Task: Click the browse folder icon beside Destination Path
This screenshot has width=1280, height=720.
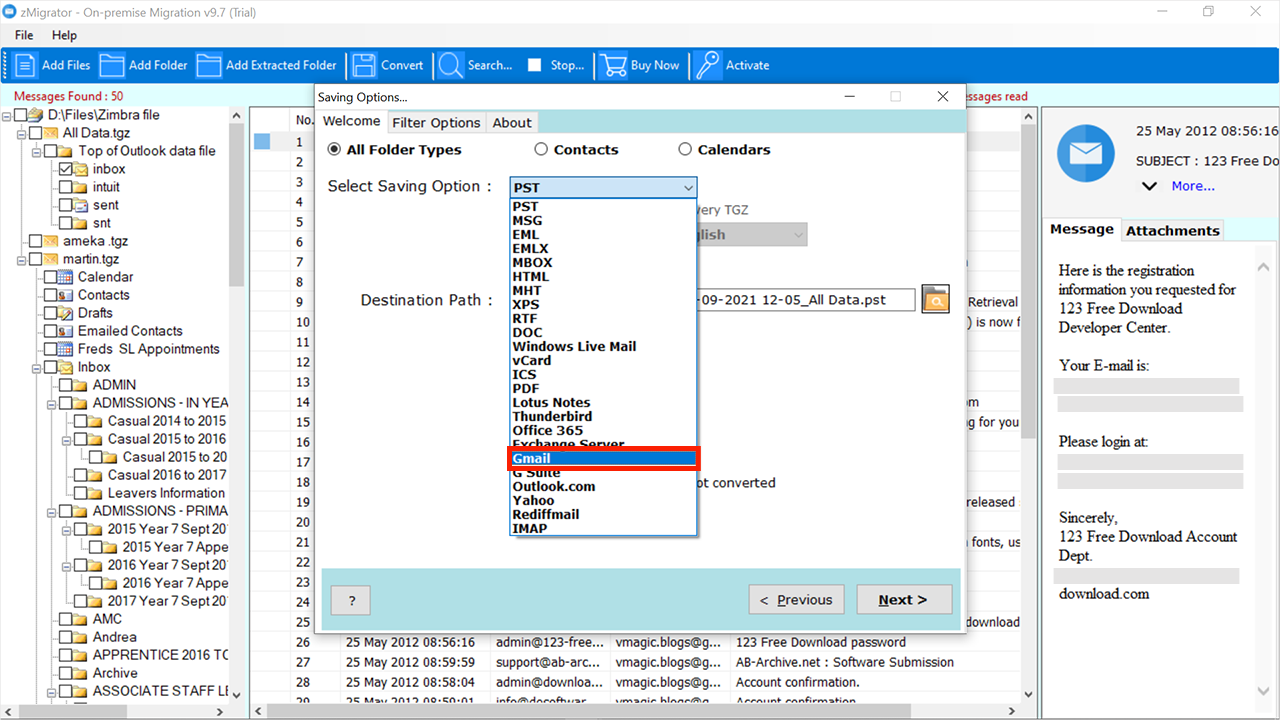Action: click(935, 299)
